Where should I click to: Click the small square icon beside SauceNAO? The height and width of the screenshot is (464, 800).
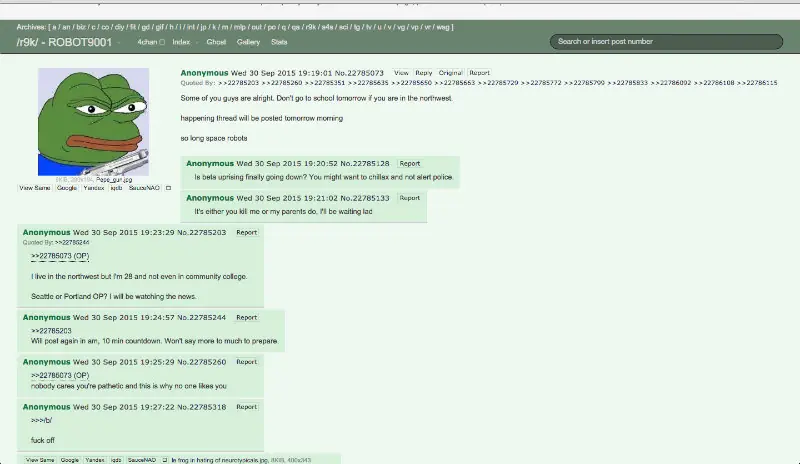[168, 188]
